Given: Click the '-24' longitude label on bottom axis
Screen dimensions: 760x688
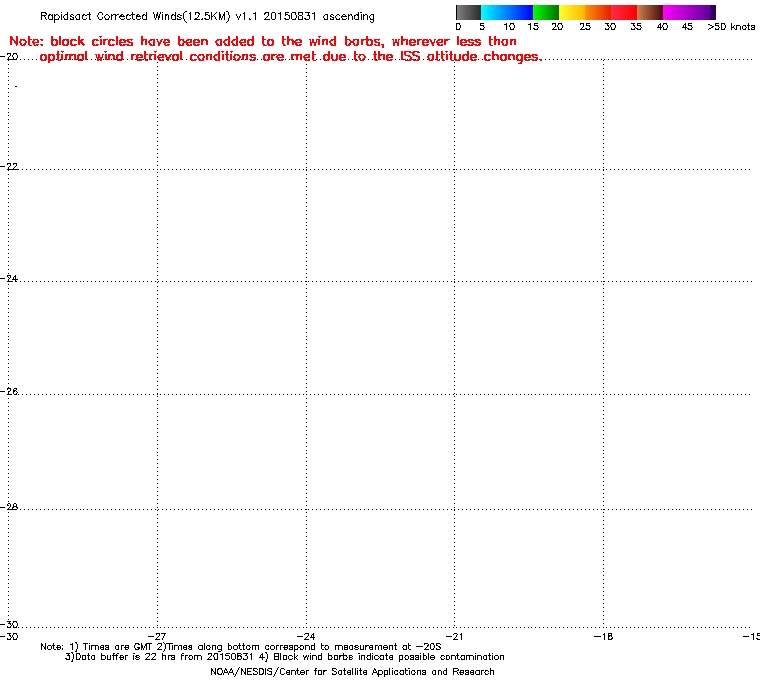Looking at the screenshot, I should (x=306, y=637).
